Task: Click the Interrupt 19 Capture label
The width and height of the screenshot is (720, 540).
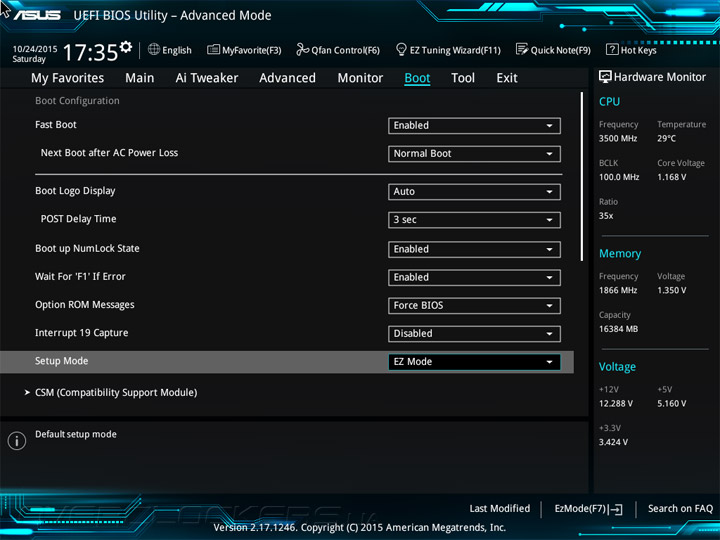Action: coord(82,333)
